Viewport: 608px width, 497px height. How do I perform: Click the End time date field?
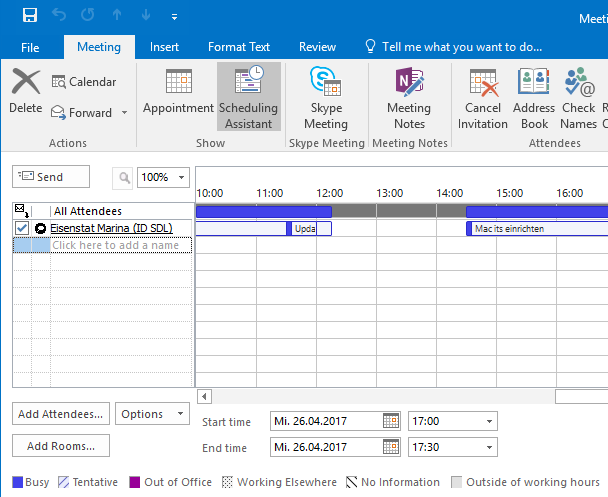point(326,447)
